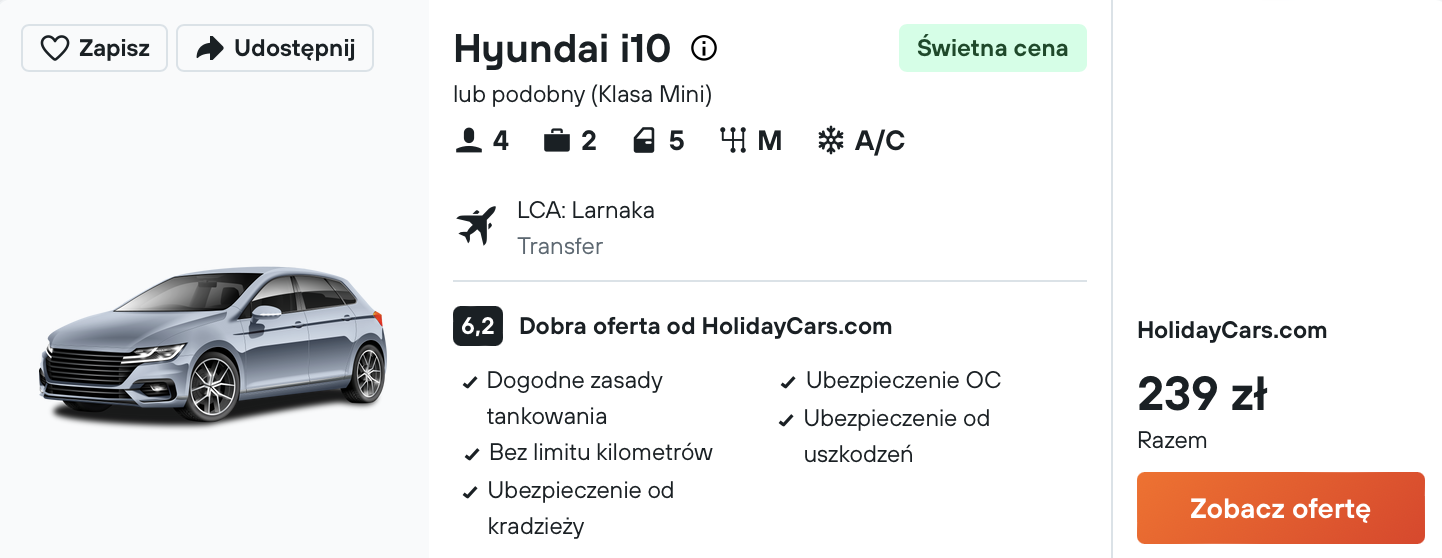1442x558 pixels.
Task: Click the heart icon to save offer
Action: 54,49
